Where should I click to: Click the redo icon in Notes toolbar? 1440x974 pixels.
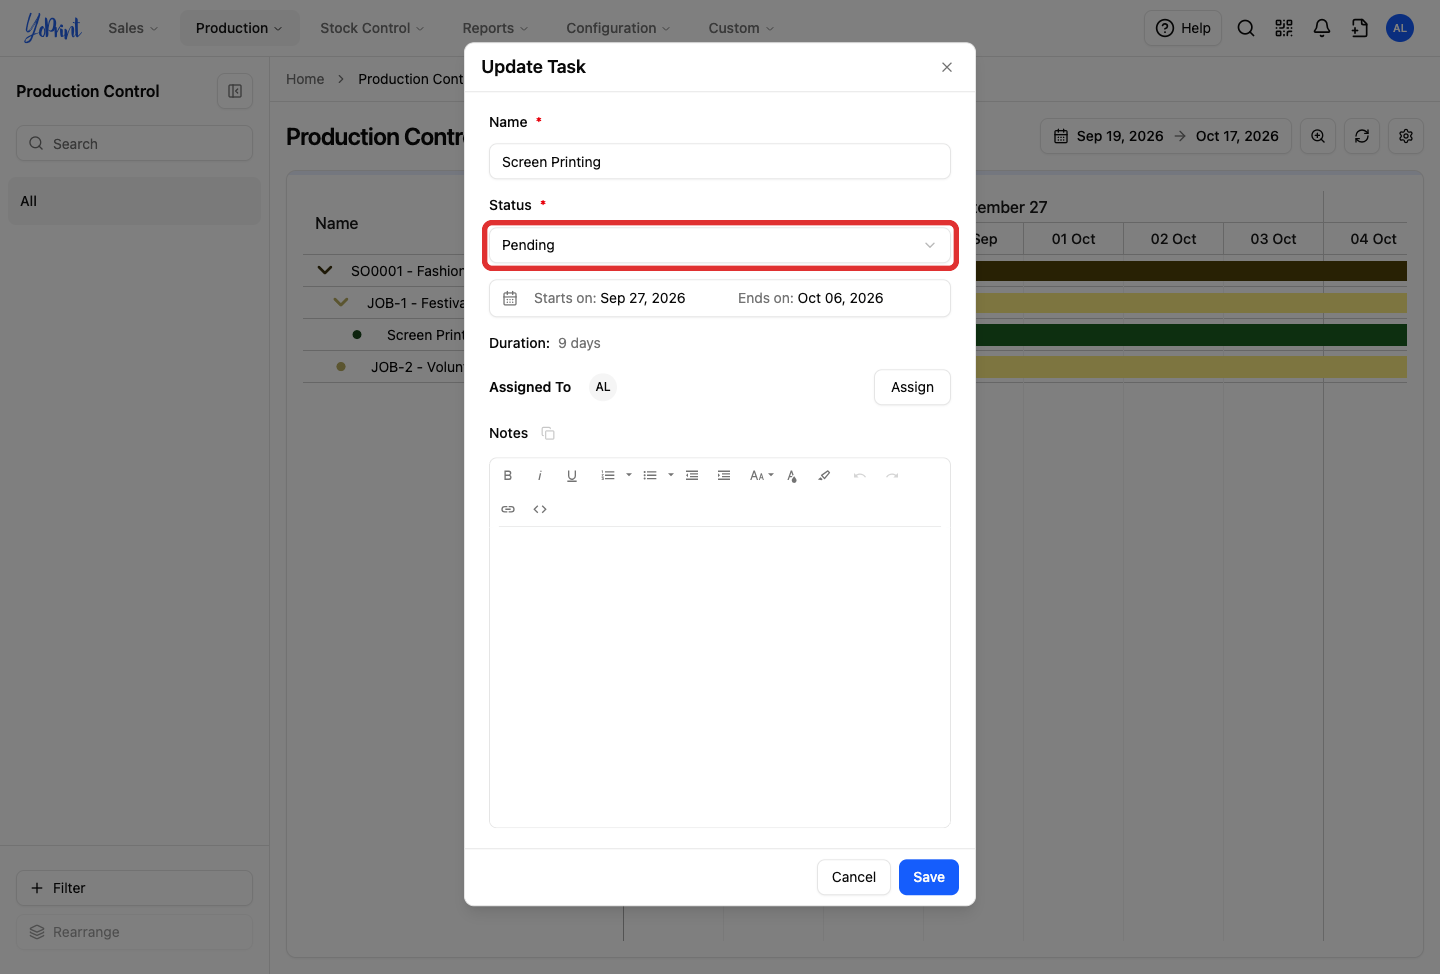892,476
